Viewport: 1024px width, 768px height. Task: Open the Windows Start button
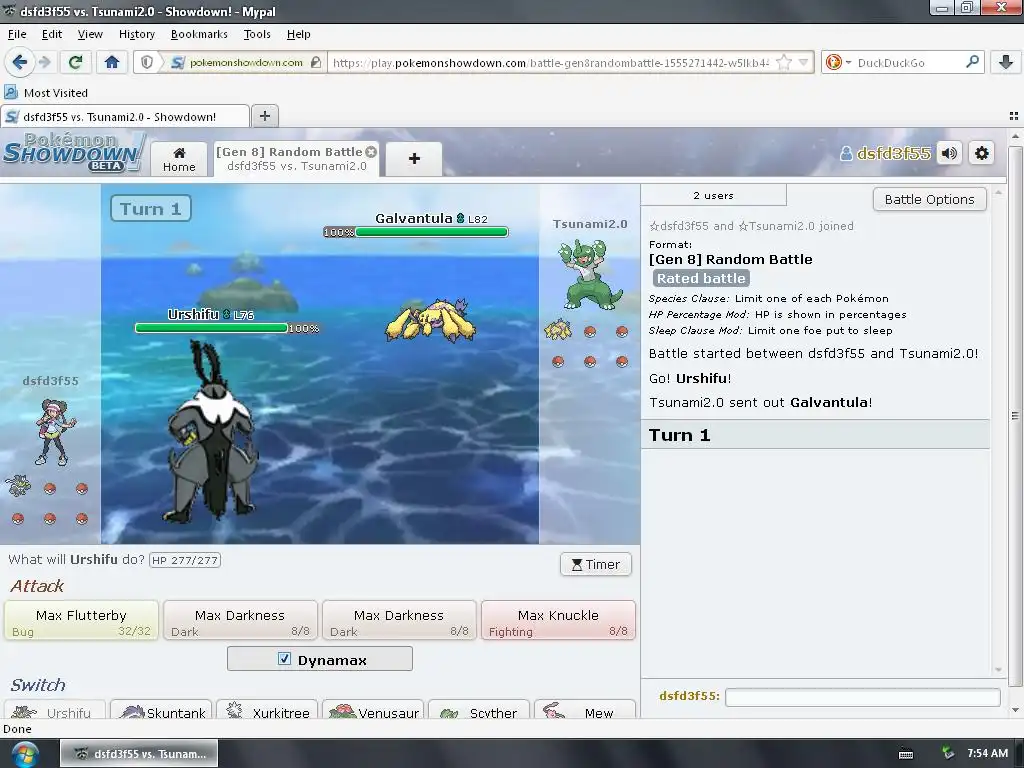(x=24, y=754)
